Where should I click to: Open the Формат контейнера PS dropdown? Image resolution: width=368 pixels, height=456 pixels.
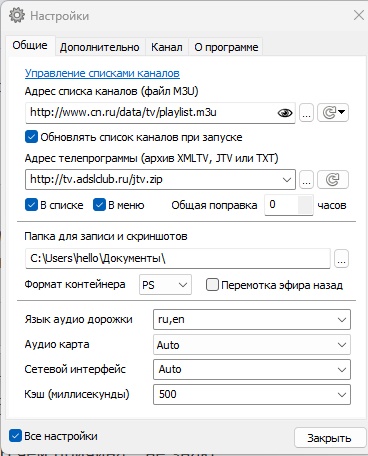[x=165, y=285]
